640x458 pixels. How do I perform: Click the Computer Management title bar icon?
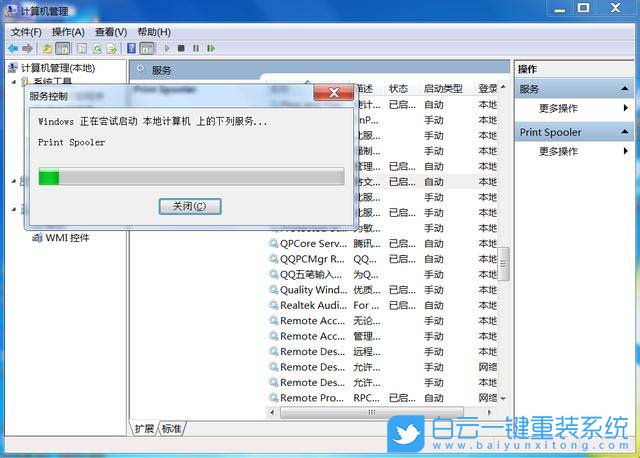(11, 10)
